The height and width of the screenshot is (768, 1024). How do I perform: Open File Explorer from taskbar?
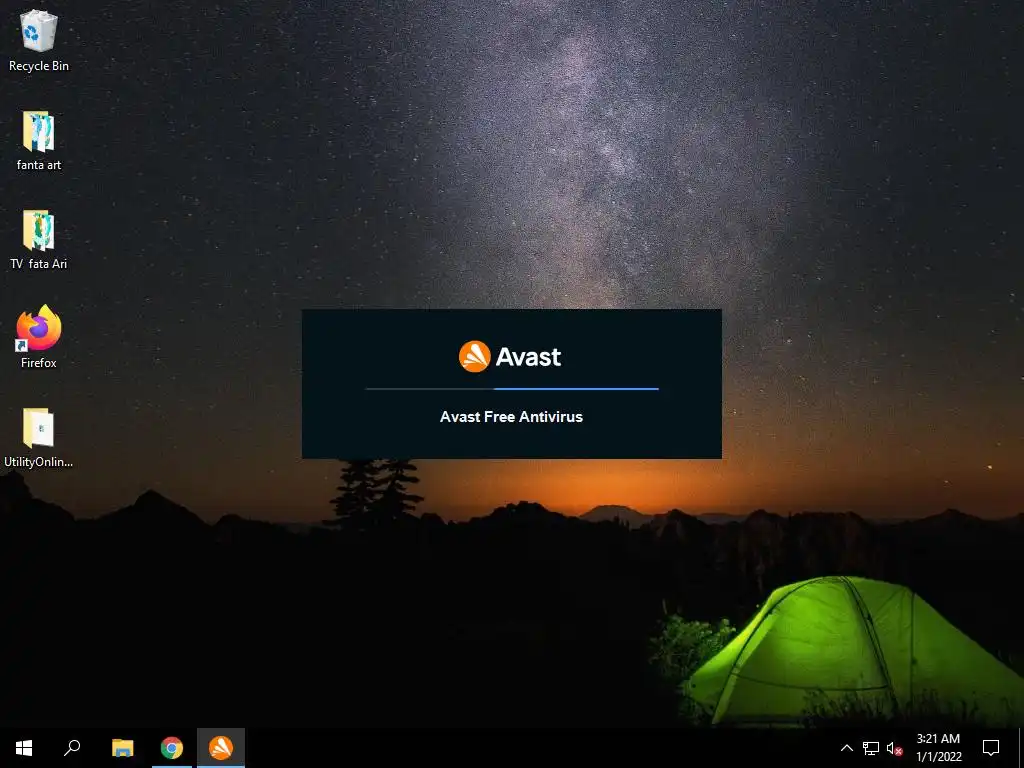pyautogui.click(x=122, y=748)
